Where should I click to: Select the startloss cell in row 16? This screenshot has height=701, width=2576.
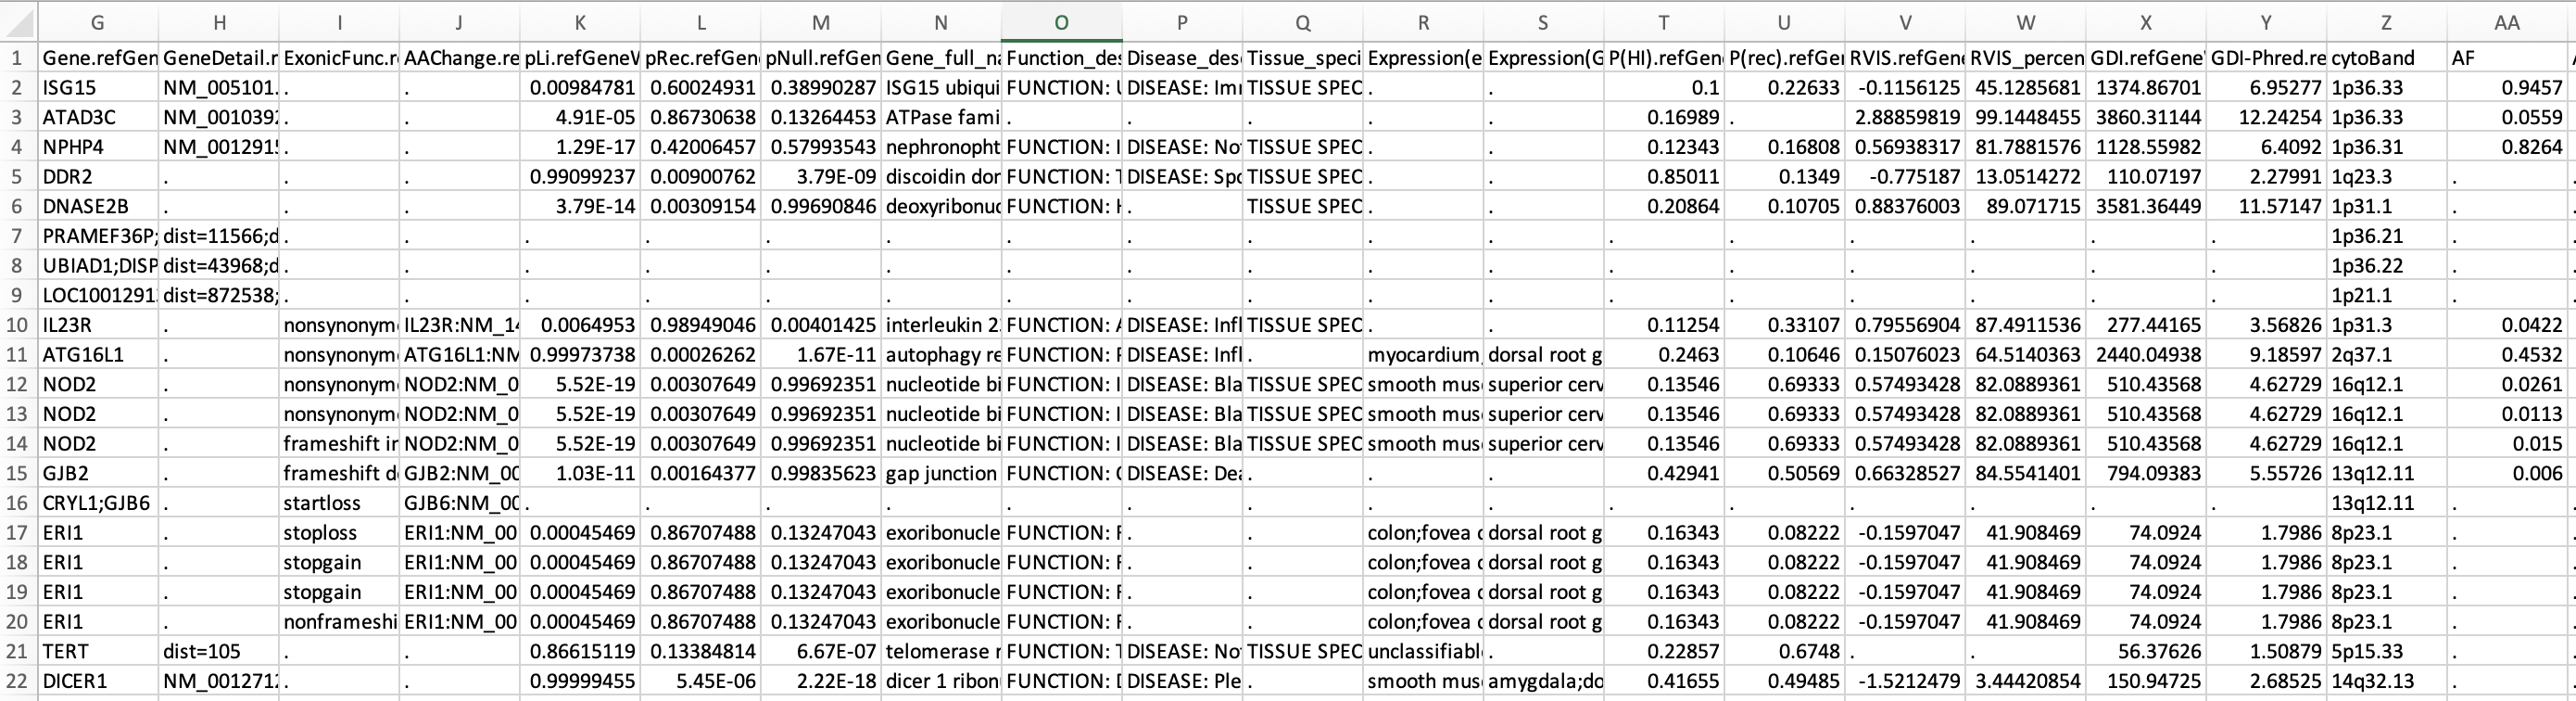[339, 503]
